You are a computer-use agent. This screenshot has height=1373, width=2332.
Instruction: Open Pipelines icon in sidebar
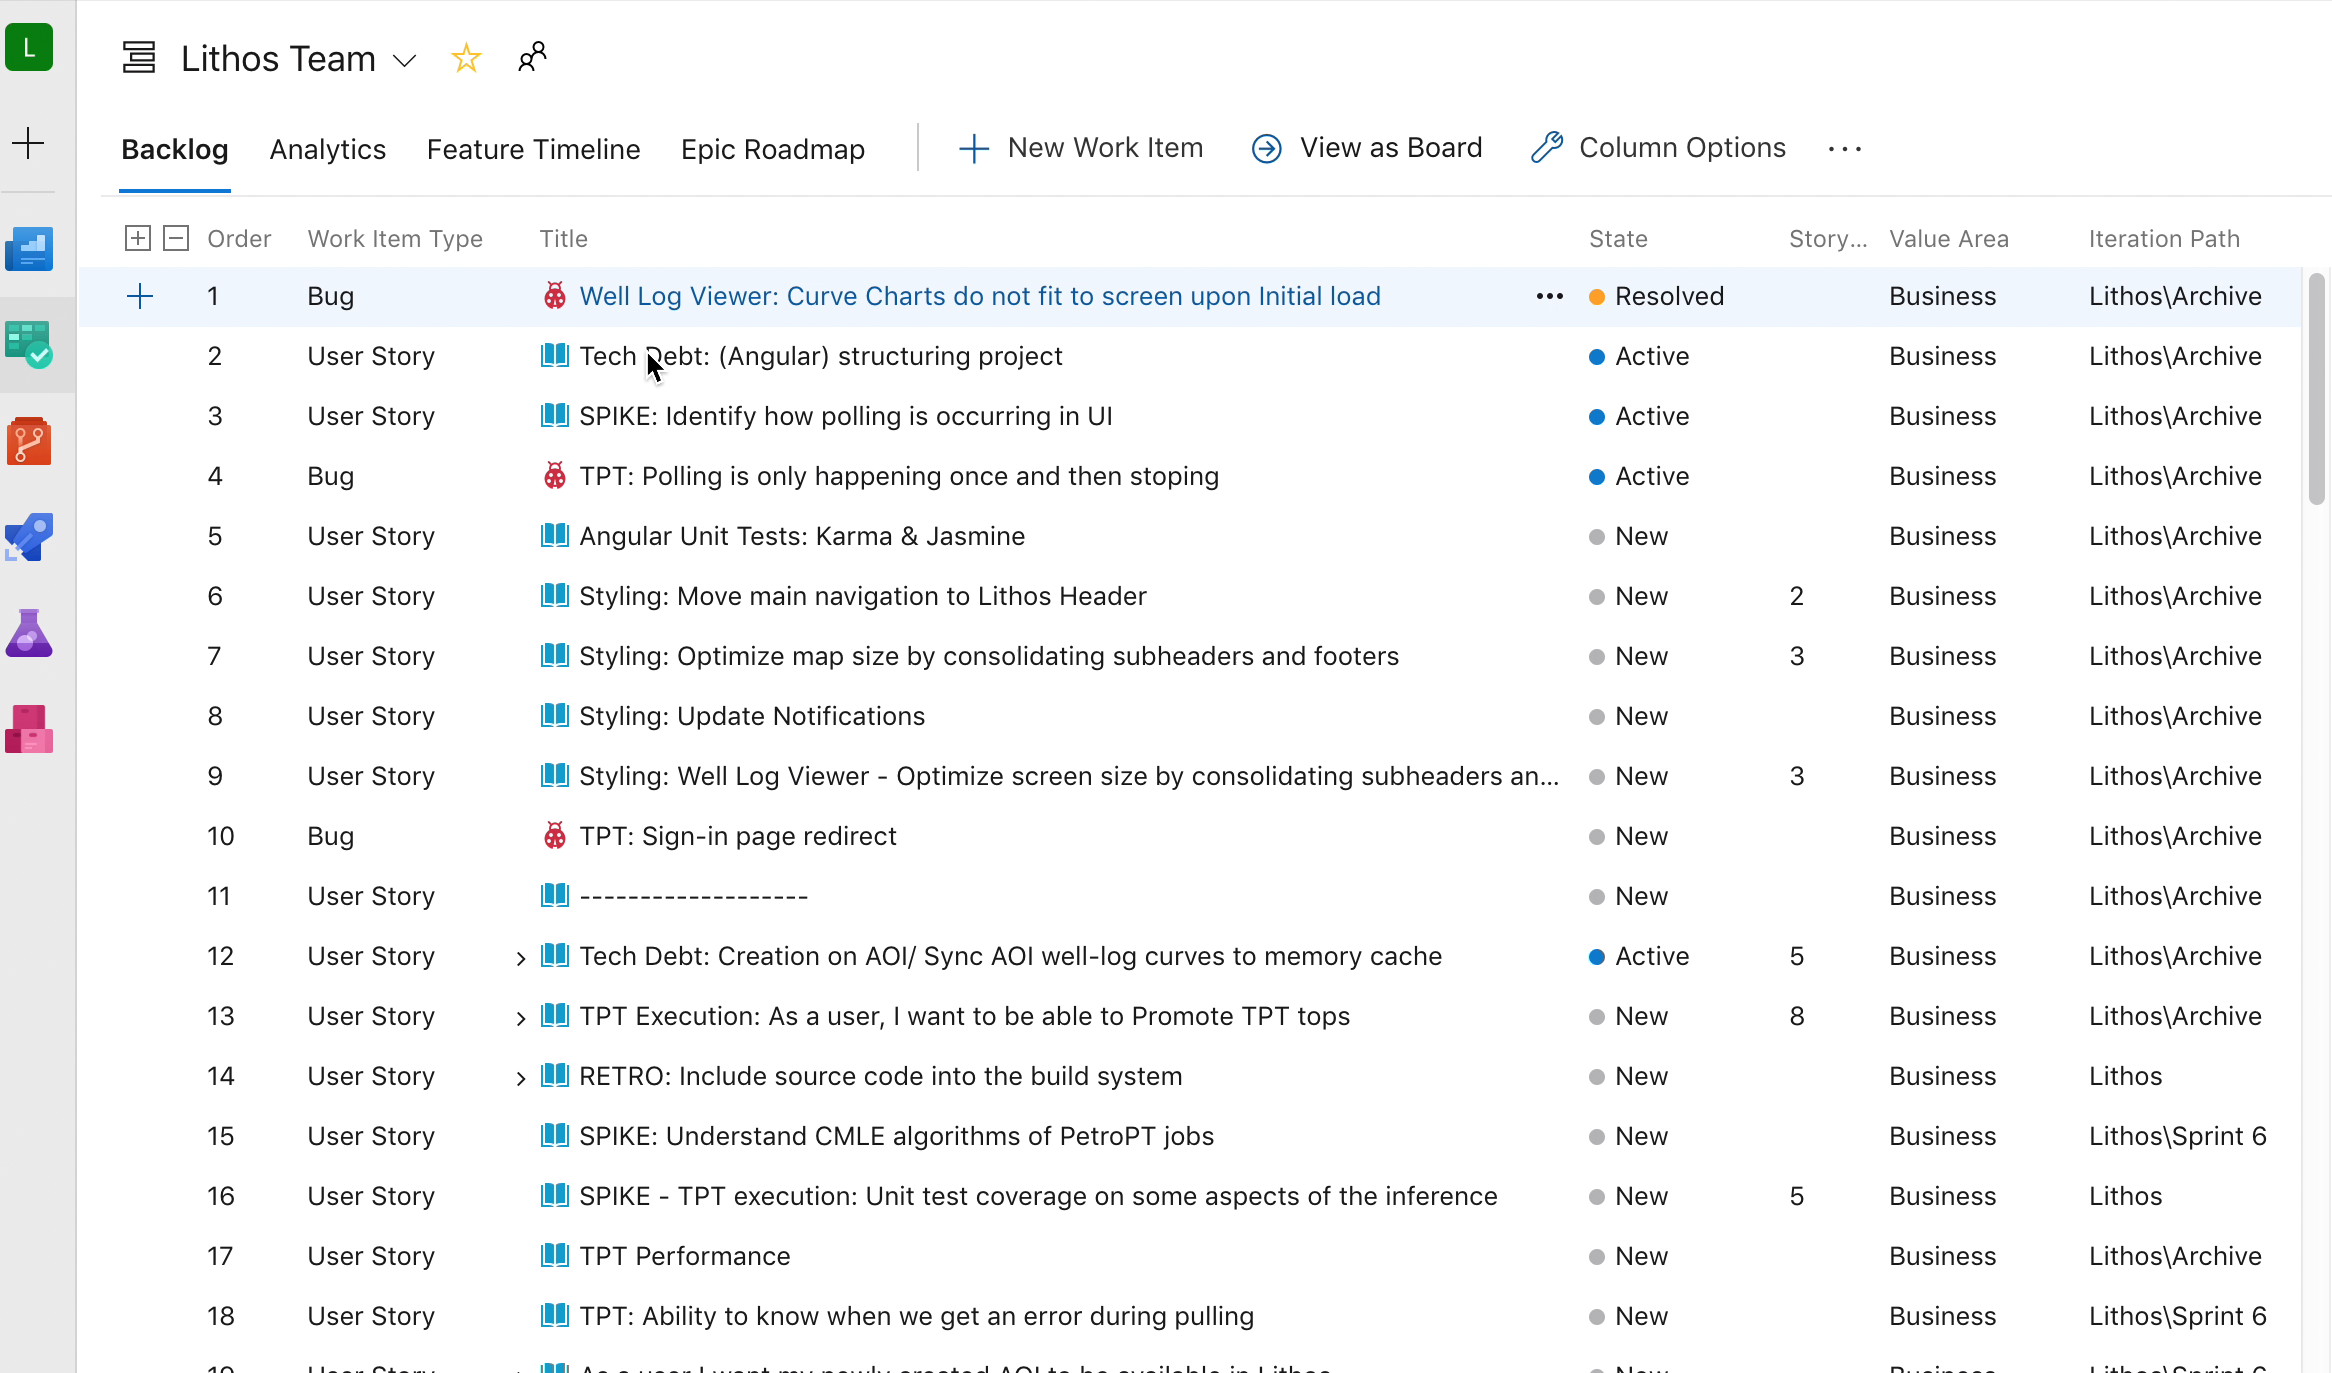tap(29, 537)
